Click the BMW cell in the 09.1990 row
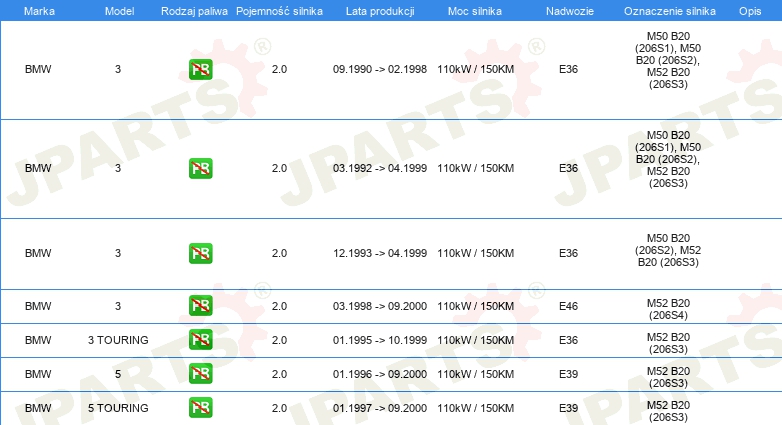Image resolution: width=782 pixels, height=425 pixels. click(38, 69)
